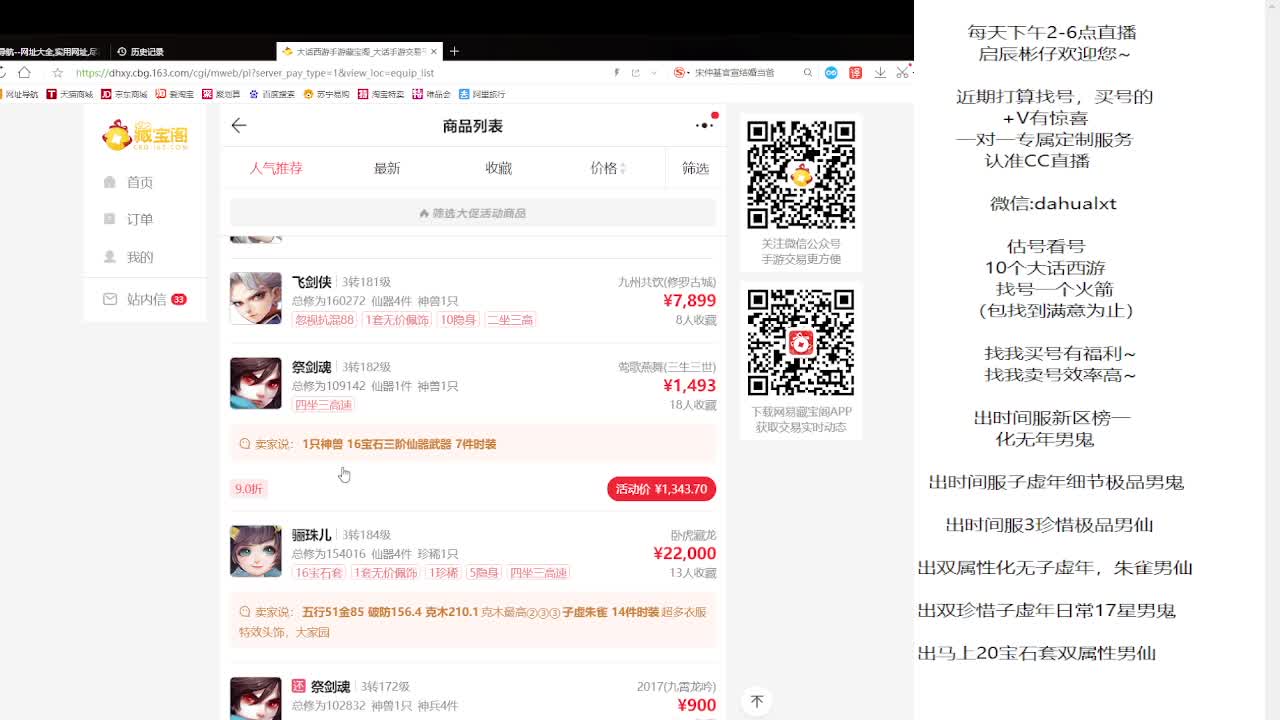The height and width of the screenshot is (720, 1280).
Task: Select the 最新 tab
Action: 387,168
